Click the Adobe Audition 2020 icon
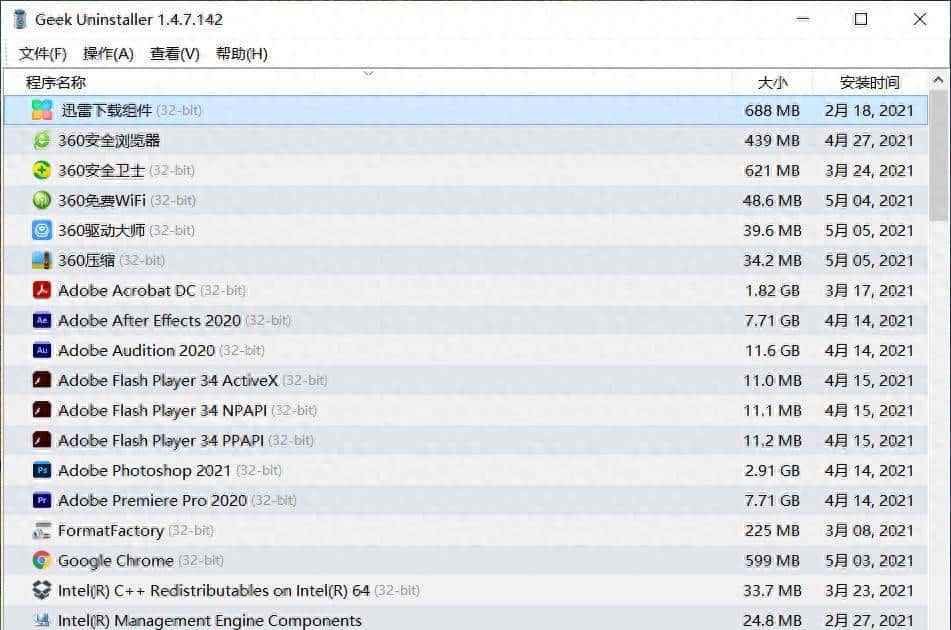951x630 pixels. click(x=42, y=350)
